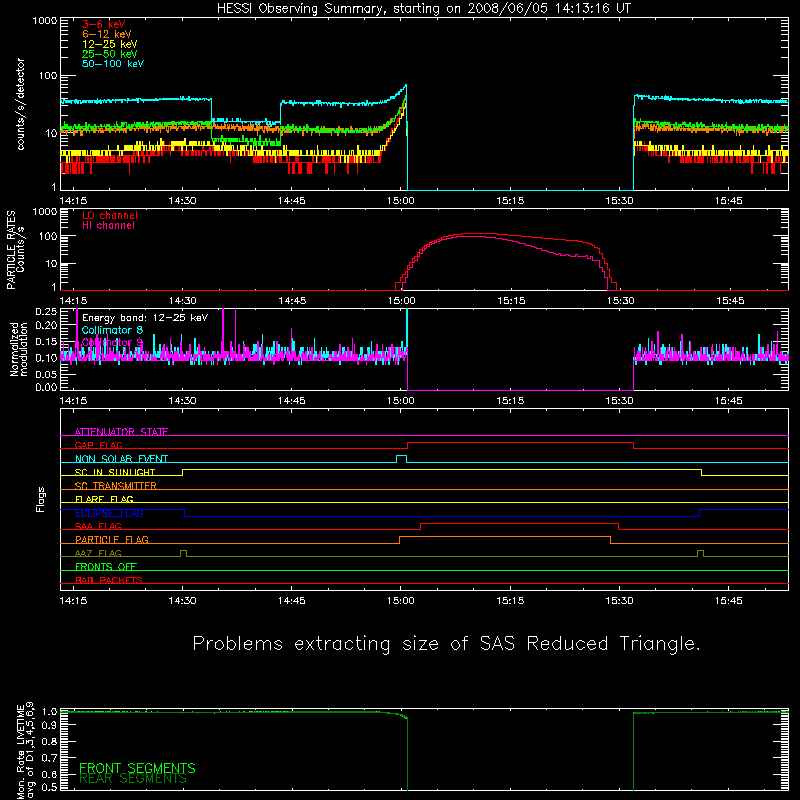Screen dimensions: 800x800
Task: Select the Collimator 9 legend label
Action: pyautogui.click(x=112, y=342)
